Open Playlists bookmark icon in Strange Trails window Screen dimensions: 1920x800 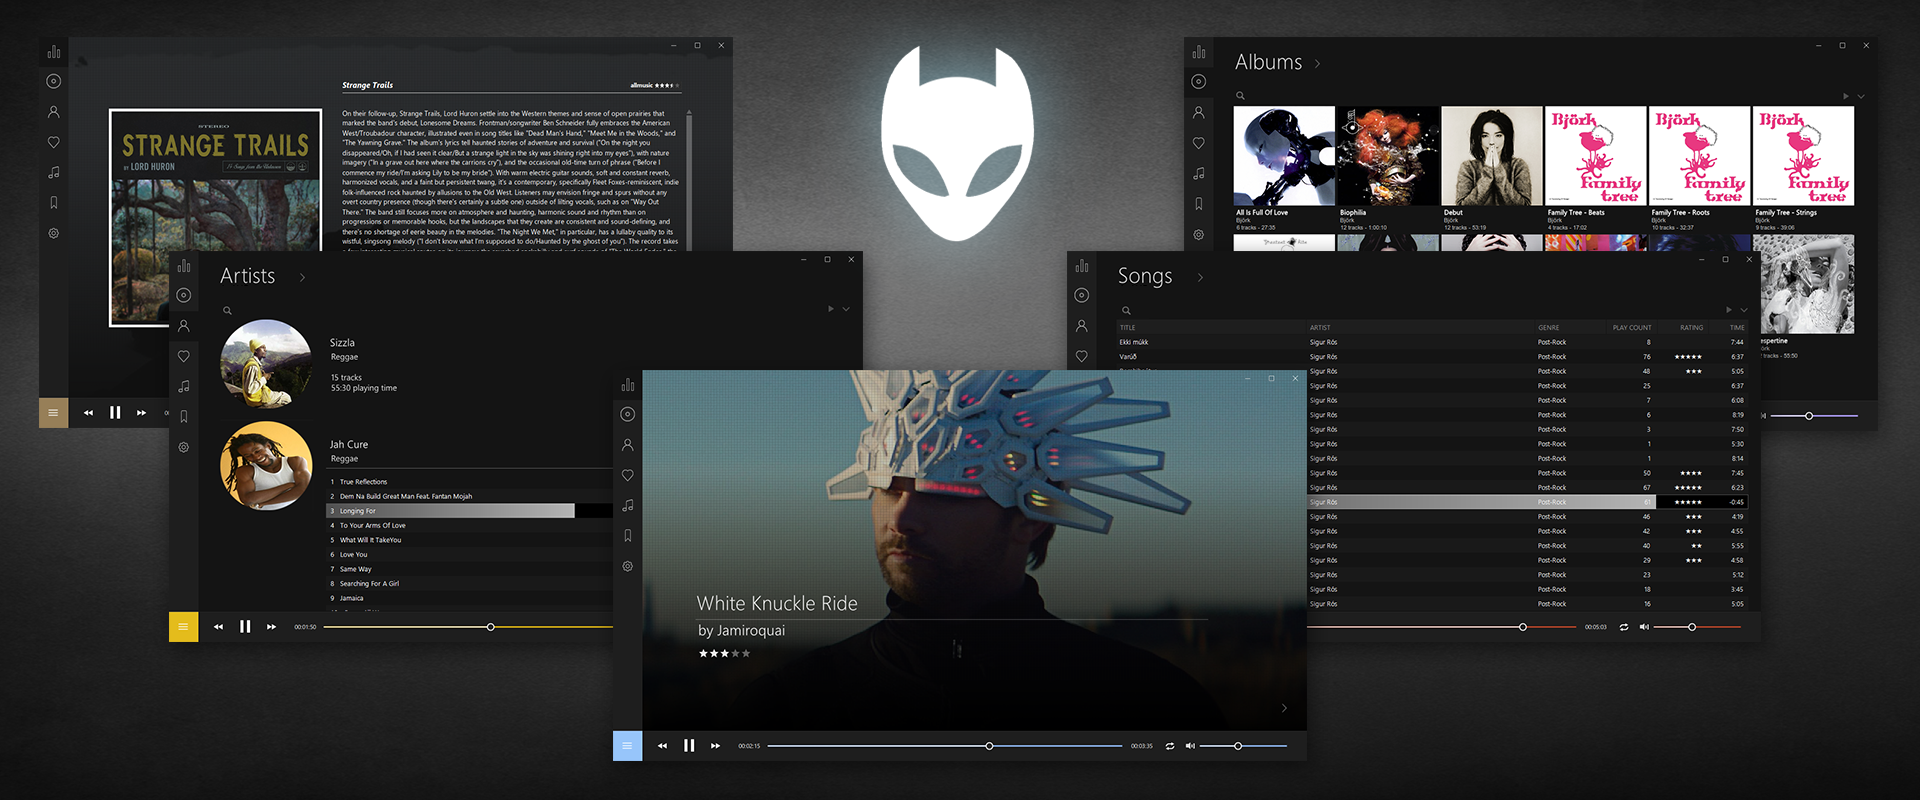coord(53,203)
